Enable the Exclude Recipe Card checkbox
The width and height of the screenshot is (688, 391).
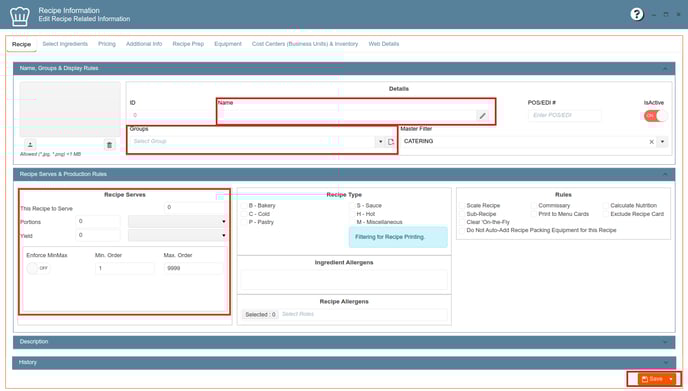tap(606, 214)
